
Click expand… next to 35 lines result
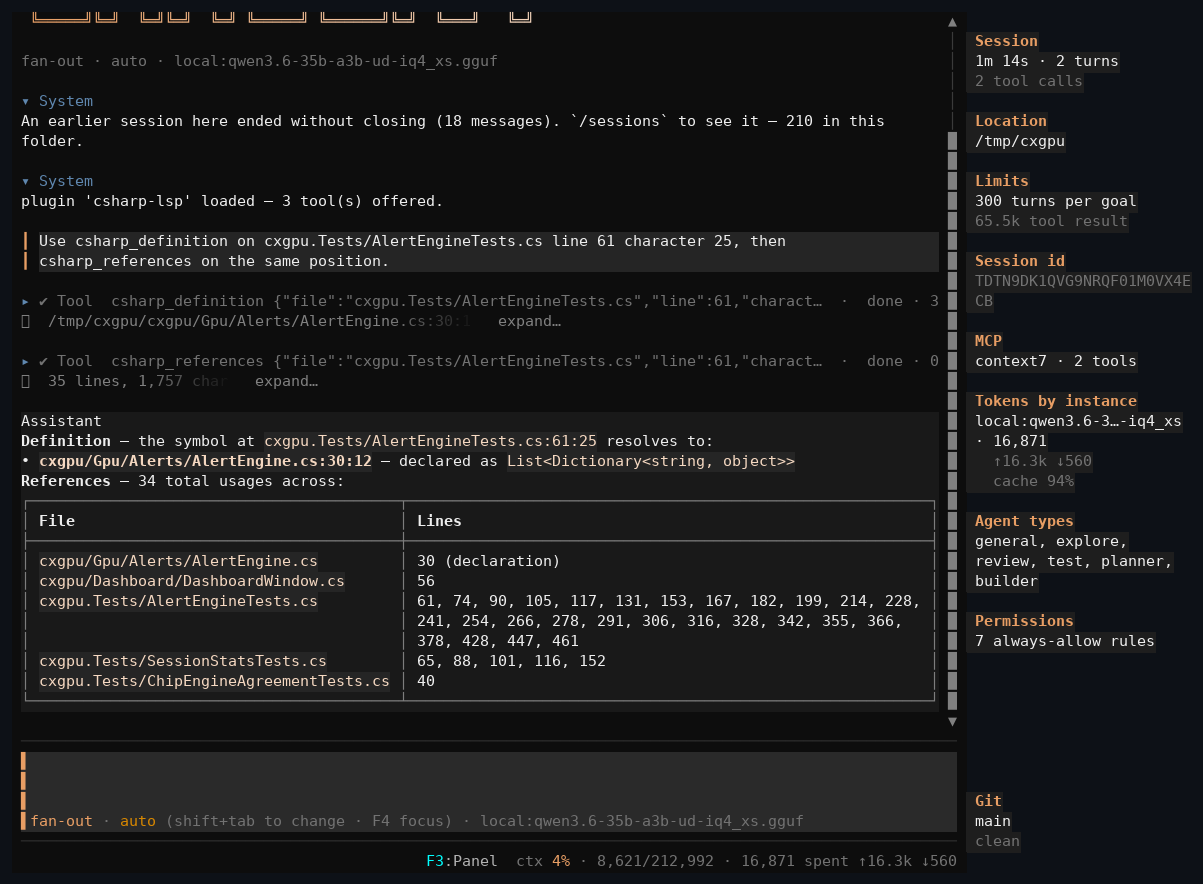(286, 381)
